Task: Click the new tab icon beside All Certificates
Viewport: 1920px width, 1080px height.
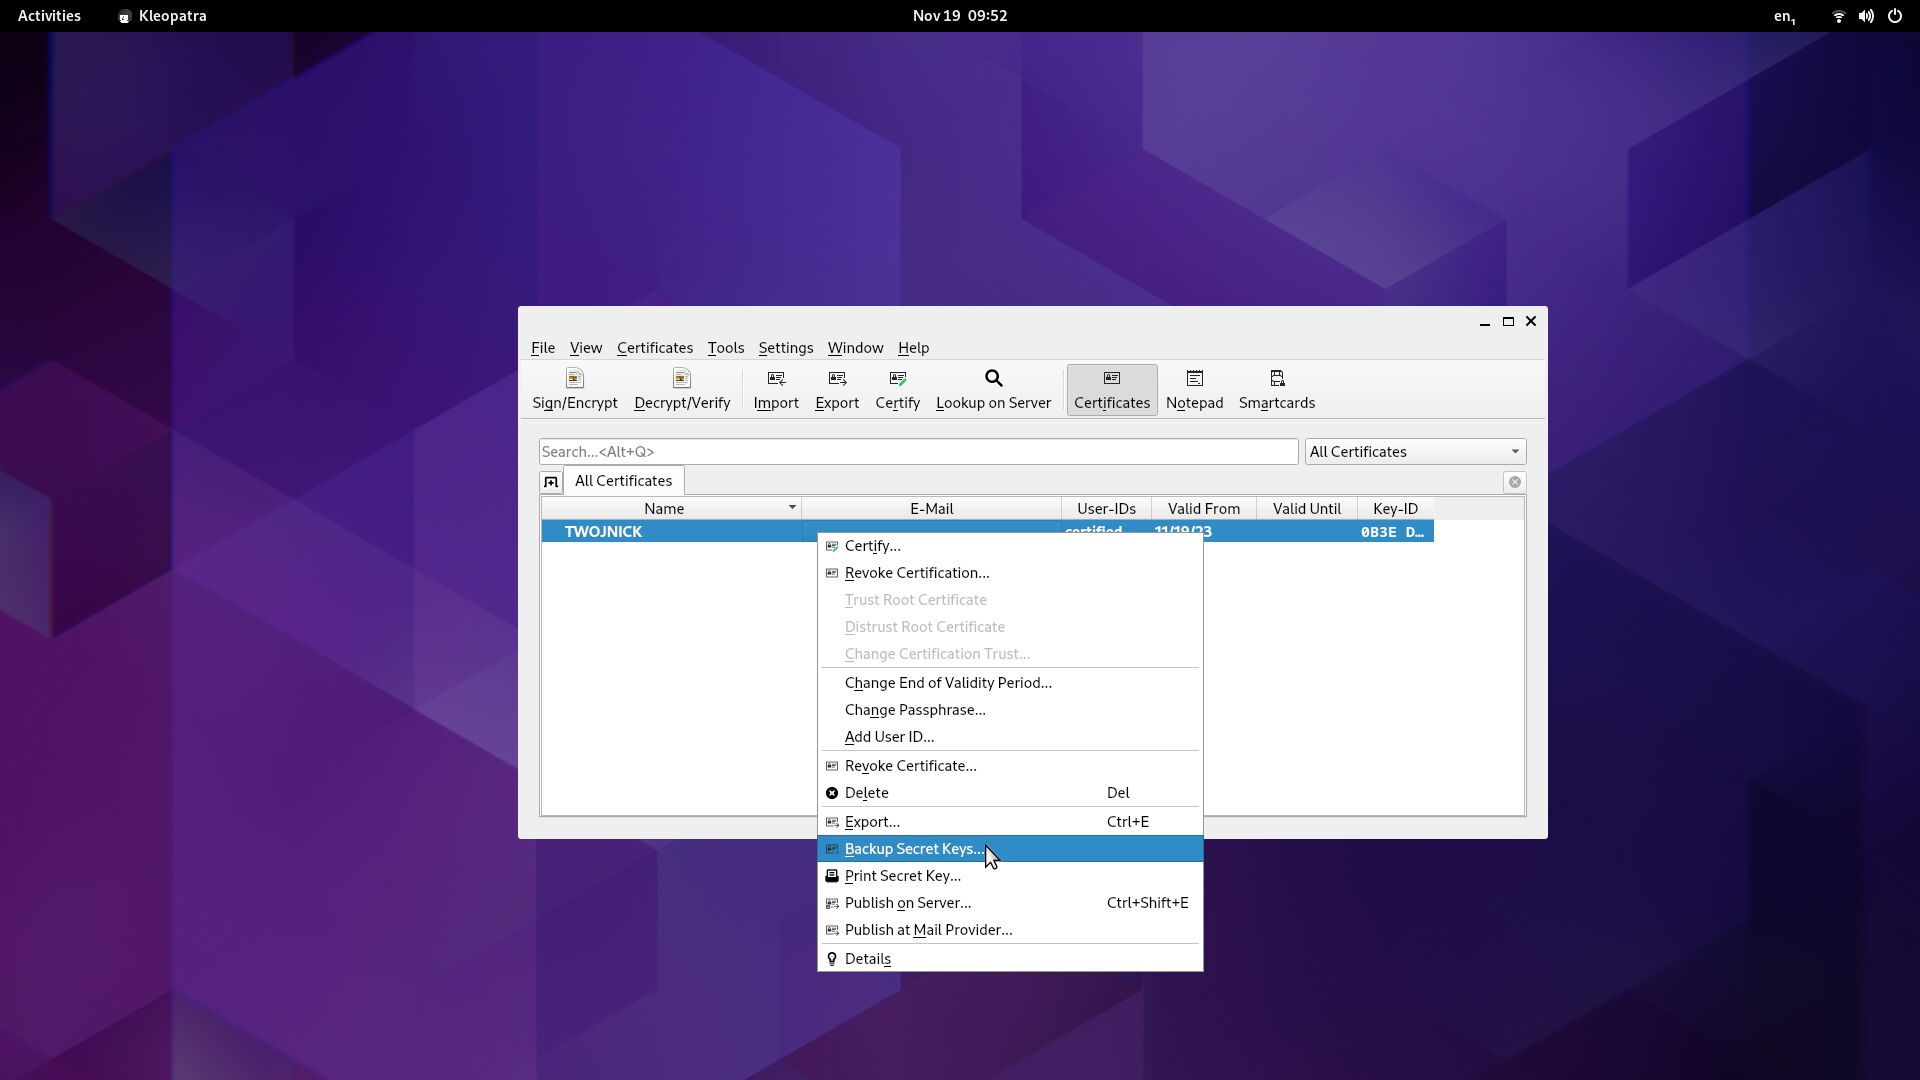Action: [x=551, y=482]
